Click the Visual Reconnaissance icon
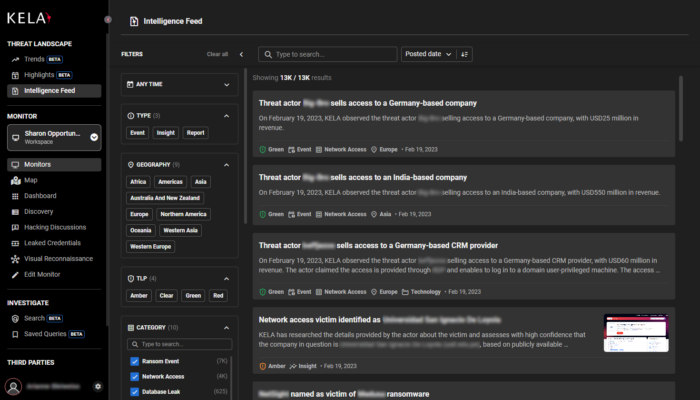This screenshot has width=700, height=400. [15, 259]
